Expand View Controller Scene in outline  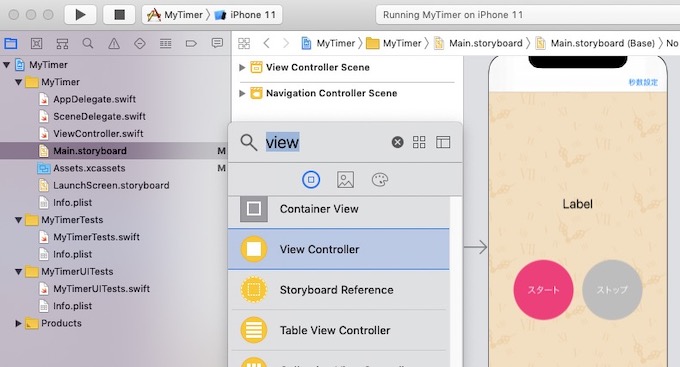coord(242,67)
